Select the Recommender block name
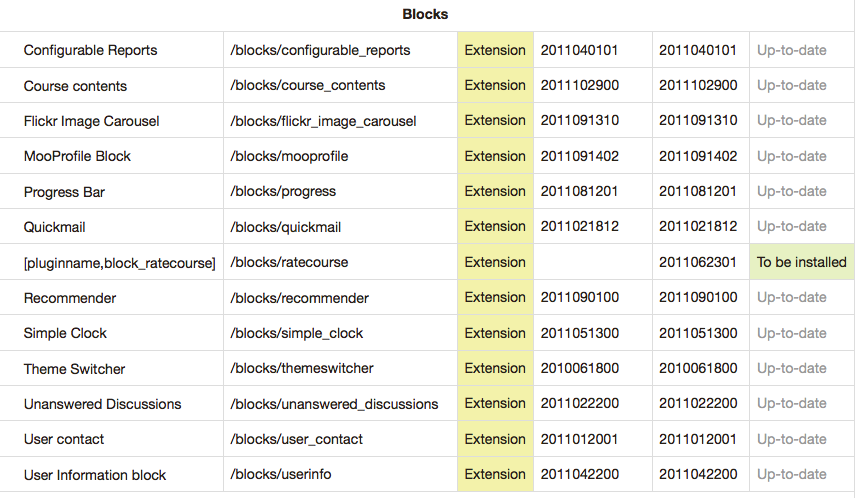 (70, 298)
